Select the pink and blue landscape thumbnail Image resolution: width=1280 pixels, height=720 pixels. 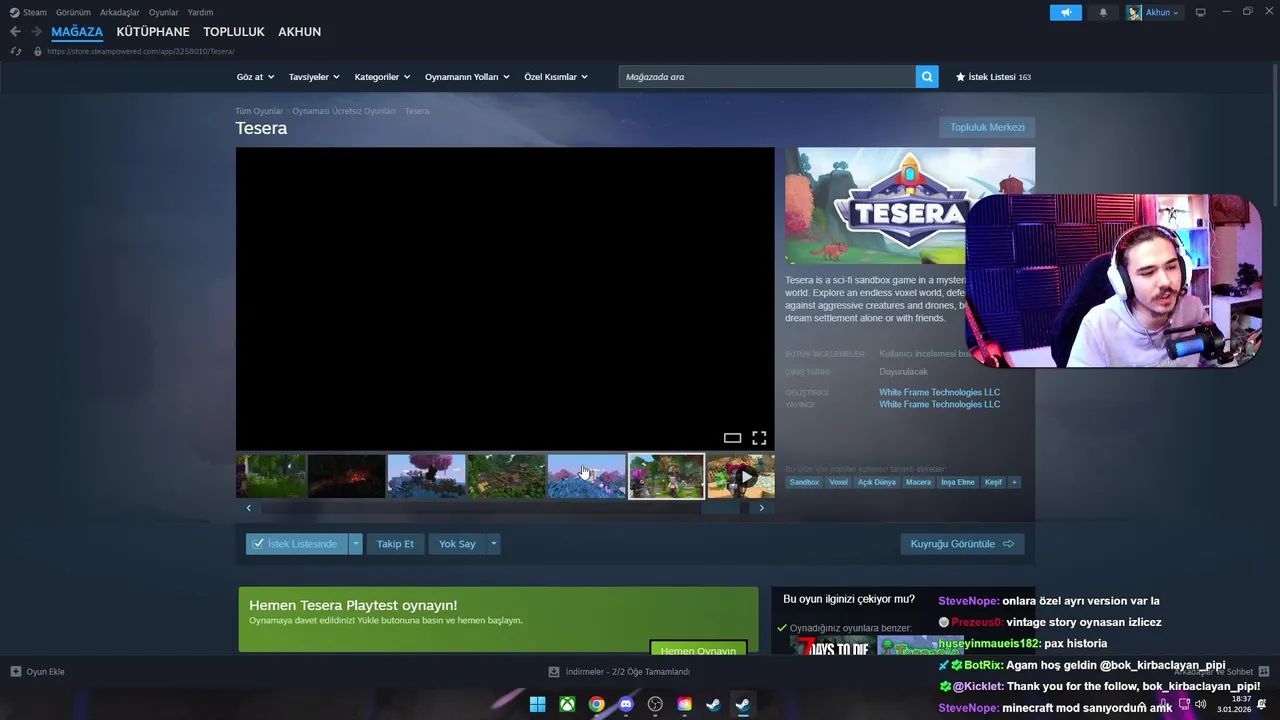click(586, 476)
